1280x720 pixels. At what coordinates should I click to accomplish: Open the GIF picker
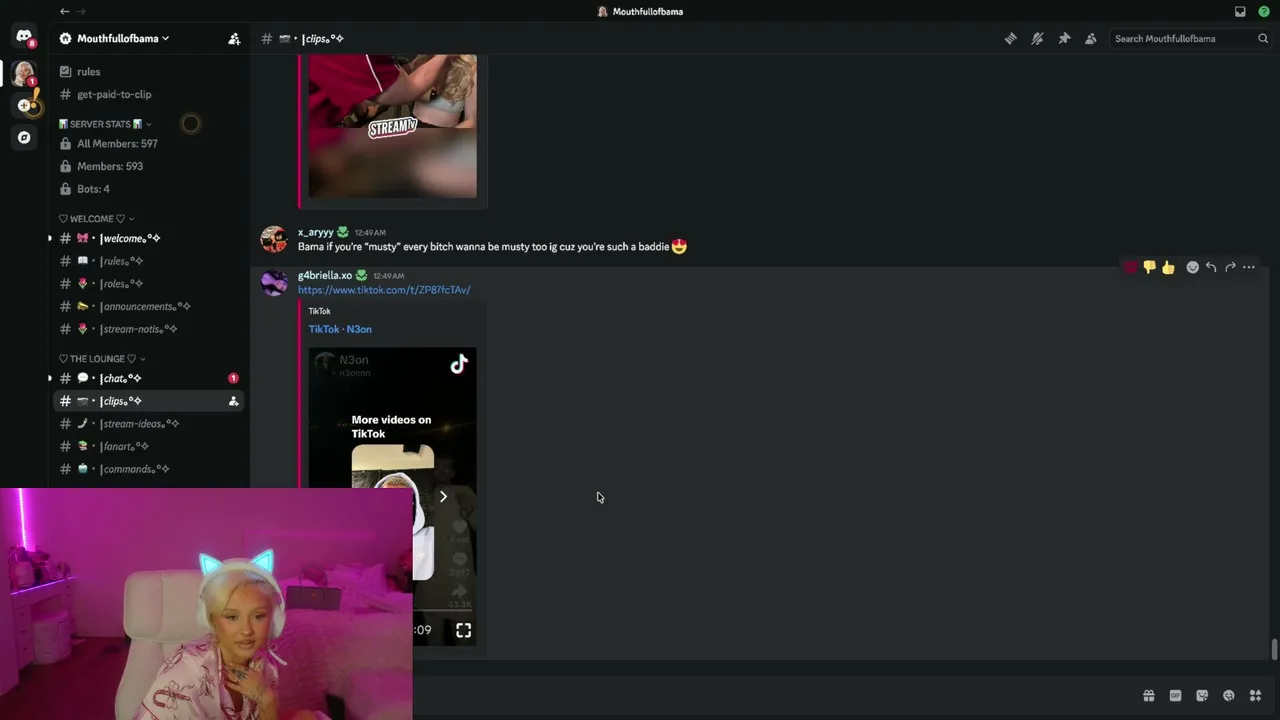coord(1175,696)
